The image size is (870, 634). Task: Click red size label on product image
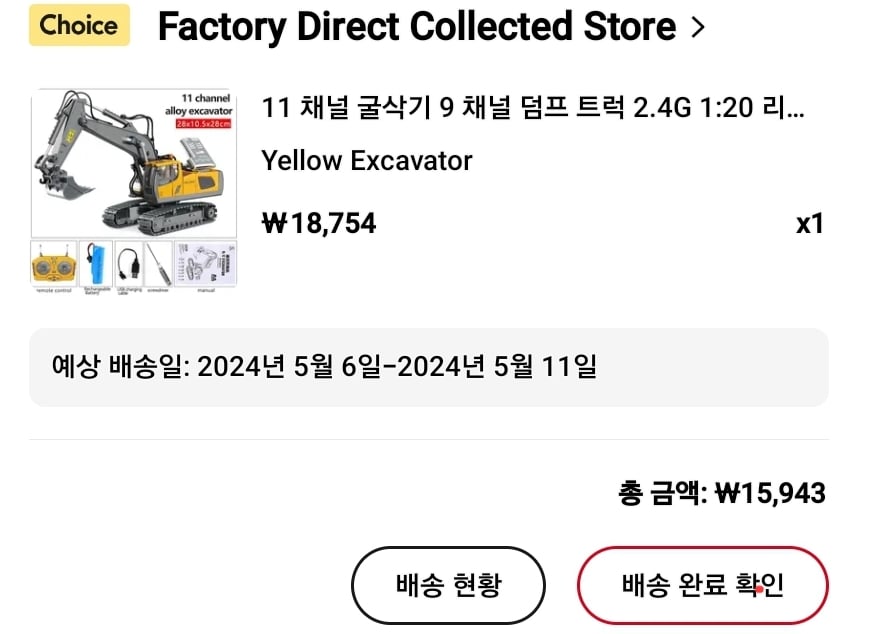click(x=204, y=124)
